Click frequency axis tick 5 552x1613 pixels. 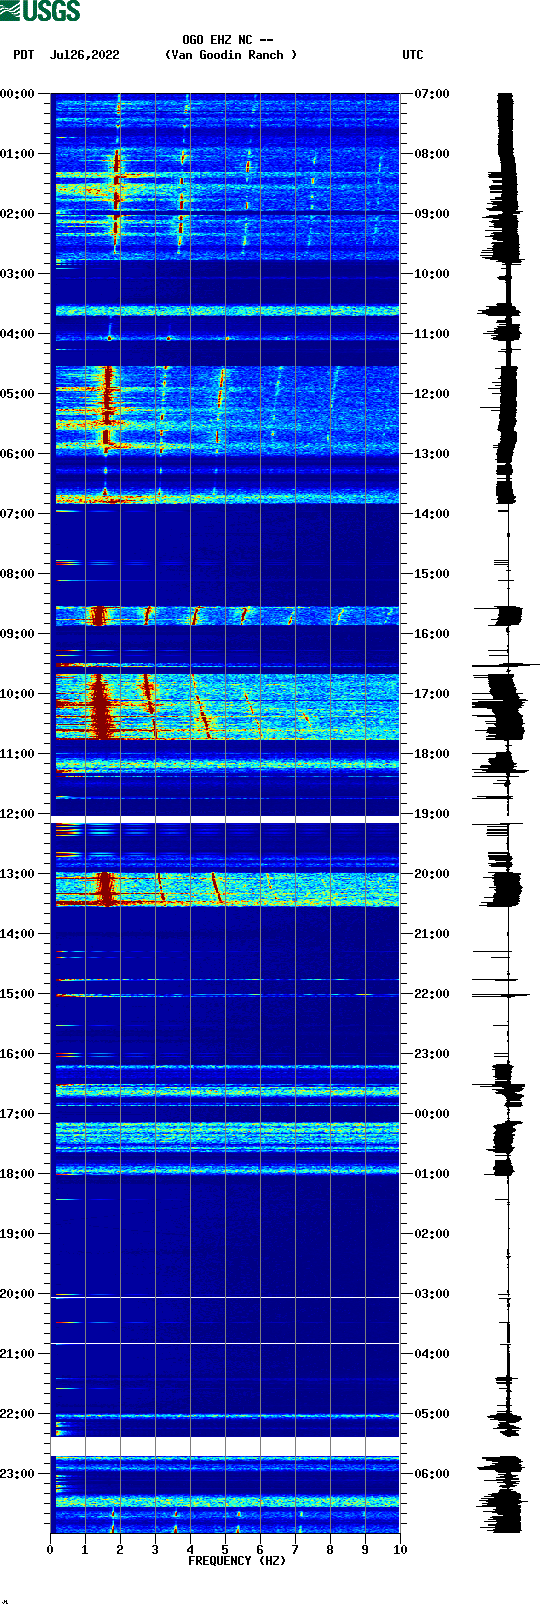pyautogui.click(x=225, y=1549)
